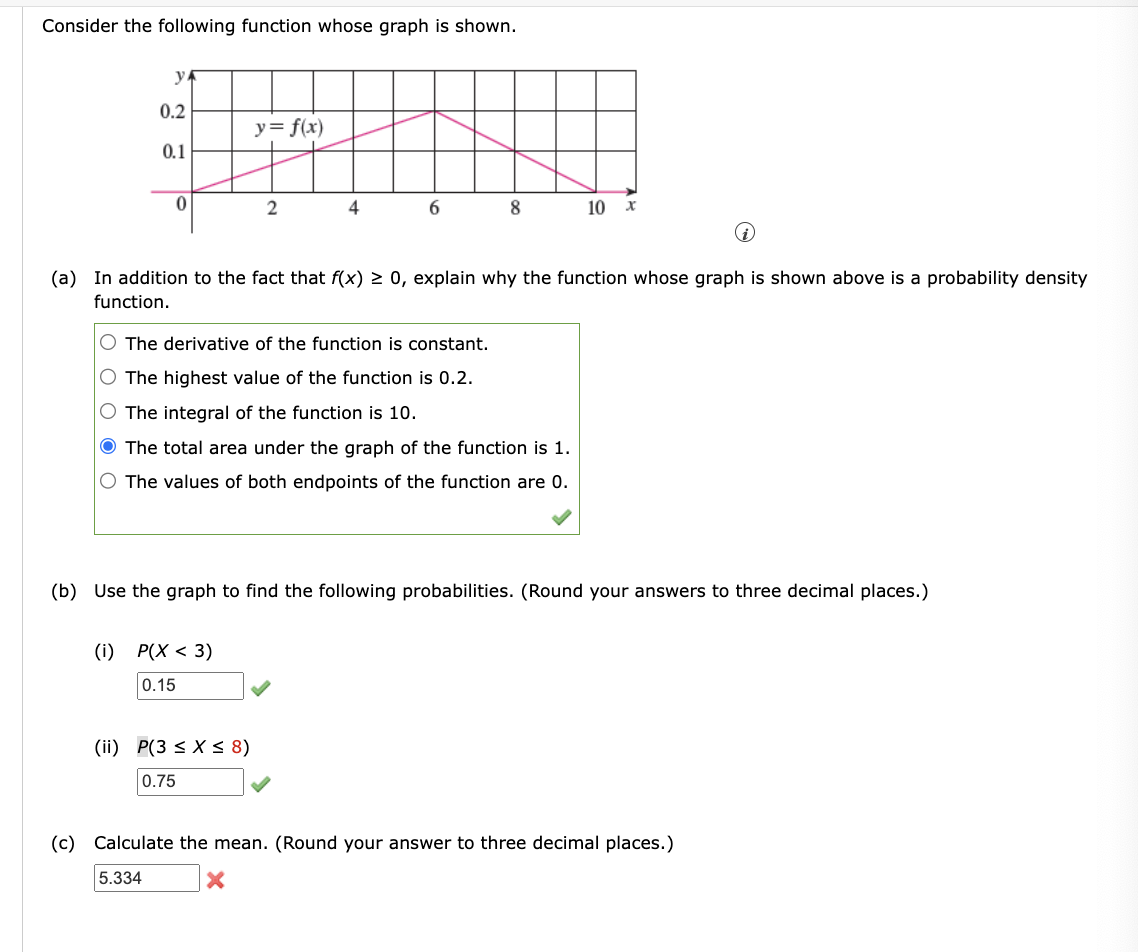Select 'The highest value of the function is 0.2'
The image size is (1138, 952).
106,378
